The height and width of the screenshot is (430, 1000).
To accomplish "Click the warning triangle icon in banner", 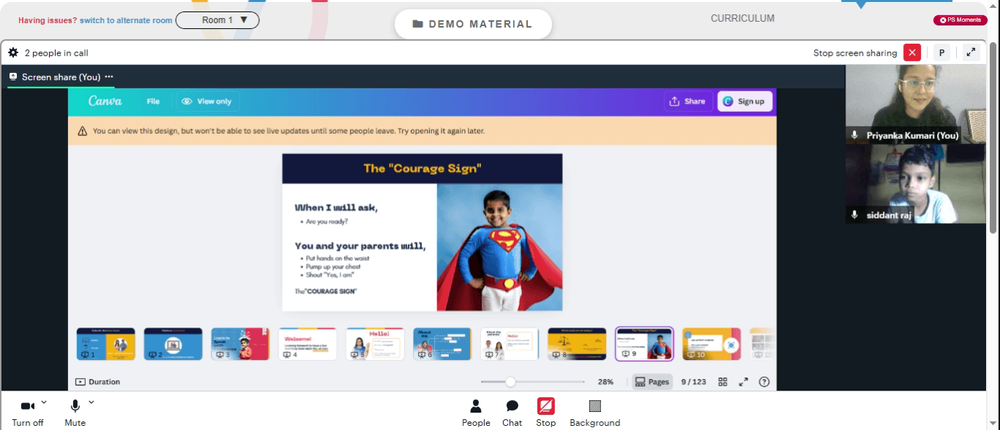I will (82, 131).
